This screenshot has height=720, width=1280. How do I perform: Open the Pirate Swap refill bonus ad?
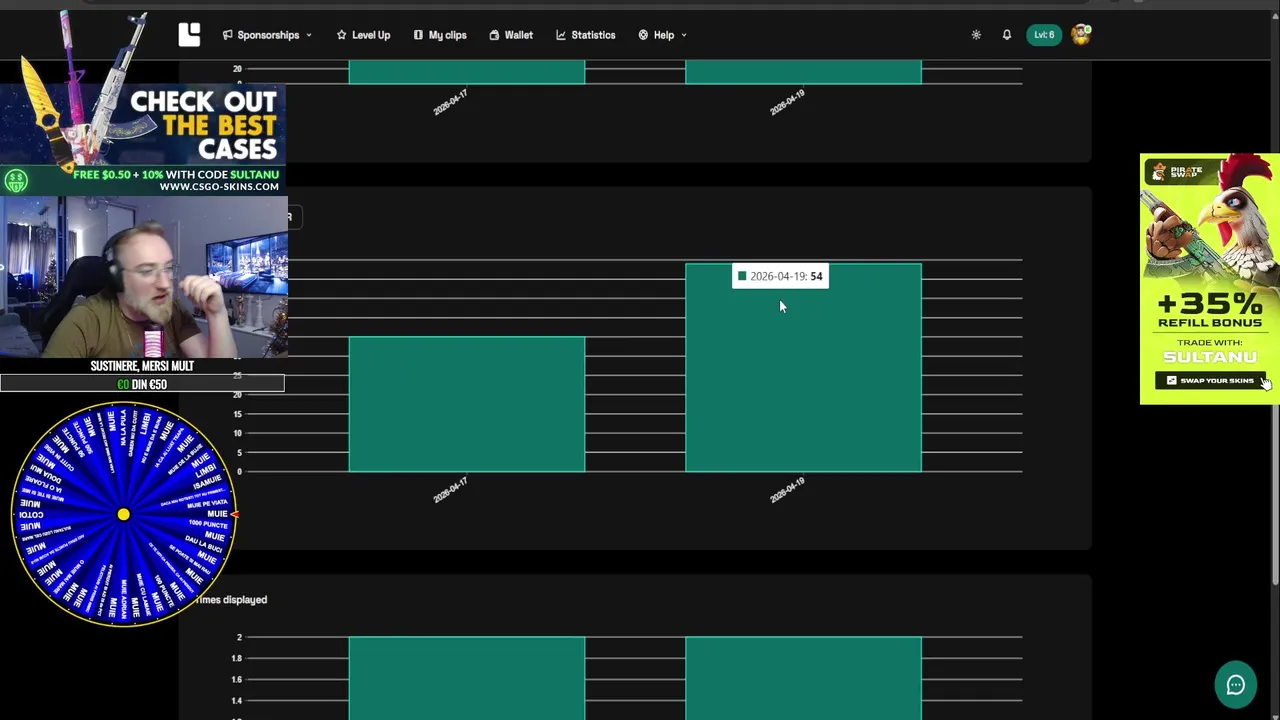click(x=1210, y=278)
